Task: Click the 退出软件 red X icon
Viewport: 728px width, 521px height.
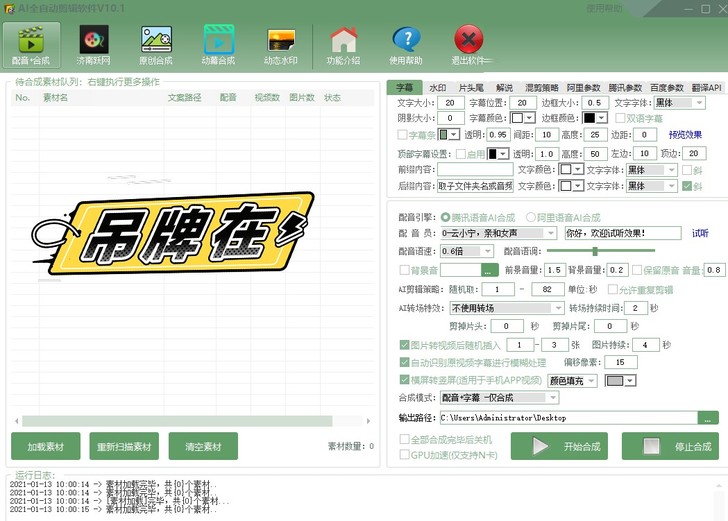Action: [x=469, y=46]
